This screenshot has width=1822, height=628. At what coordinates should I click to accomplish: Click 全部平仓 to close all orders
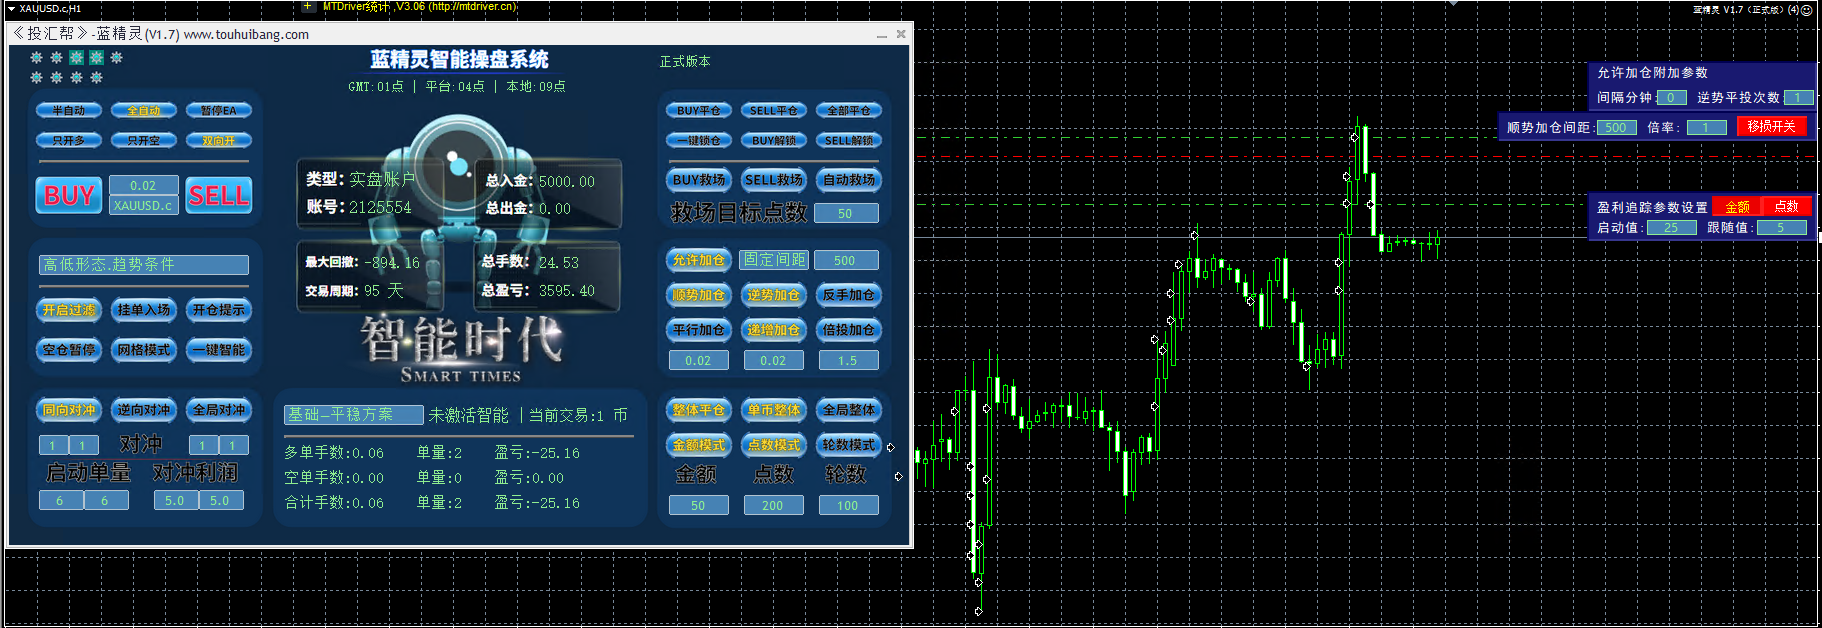[x=849, y=111]
